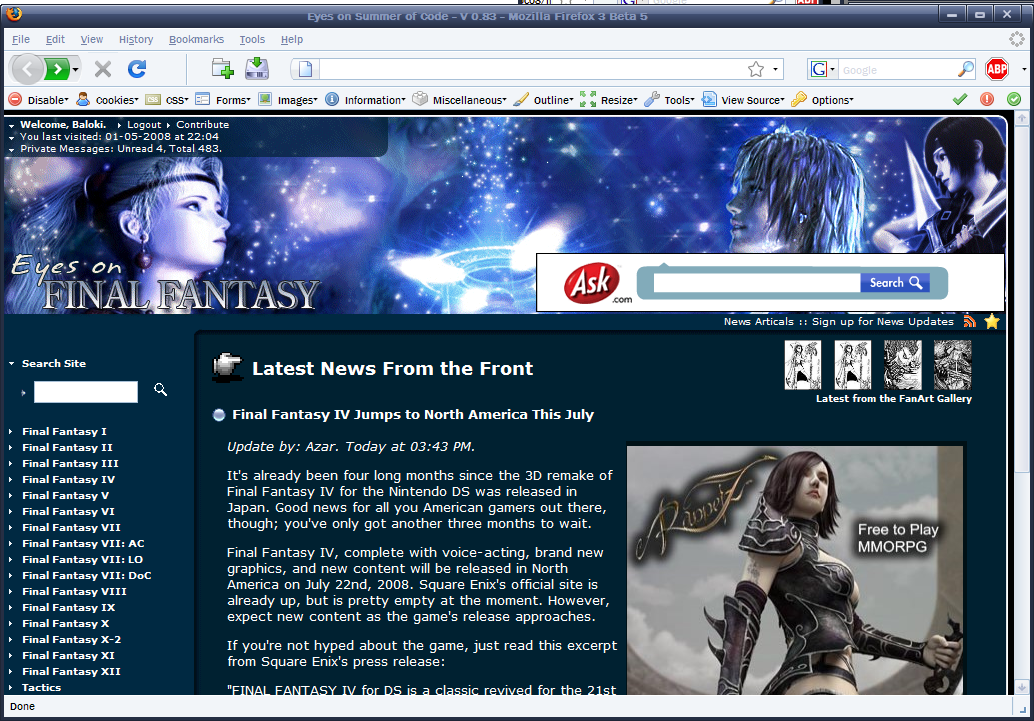This screenshot has width=1034, height=721.
Task: Stop loading with the X stop icon
Action: [x=102, y=69]
